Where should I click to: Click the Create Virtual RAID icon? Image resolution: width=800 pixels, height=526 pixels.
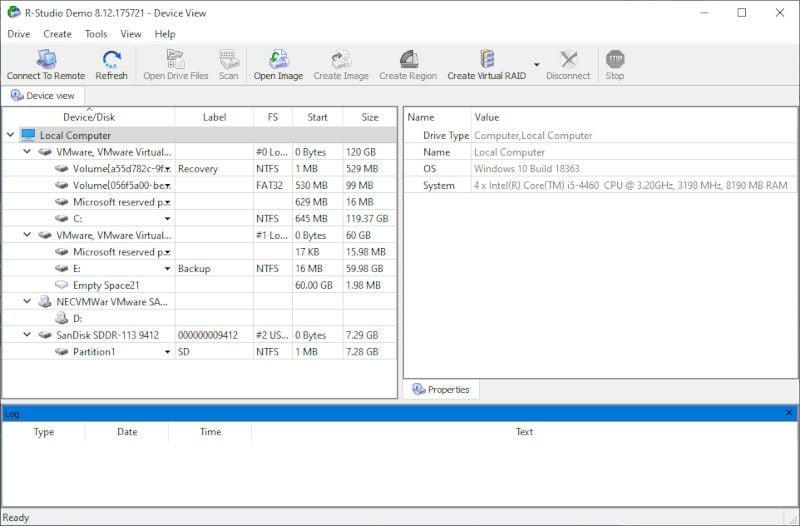(x=487, y=59)
